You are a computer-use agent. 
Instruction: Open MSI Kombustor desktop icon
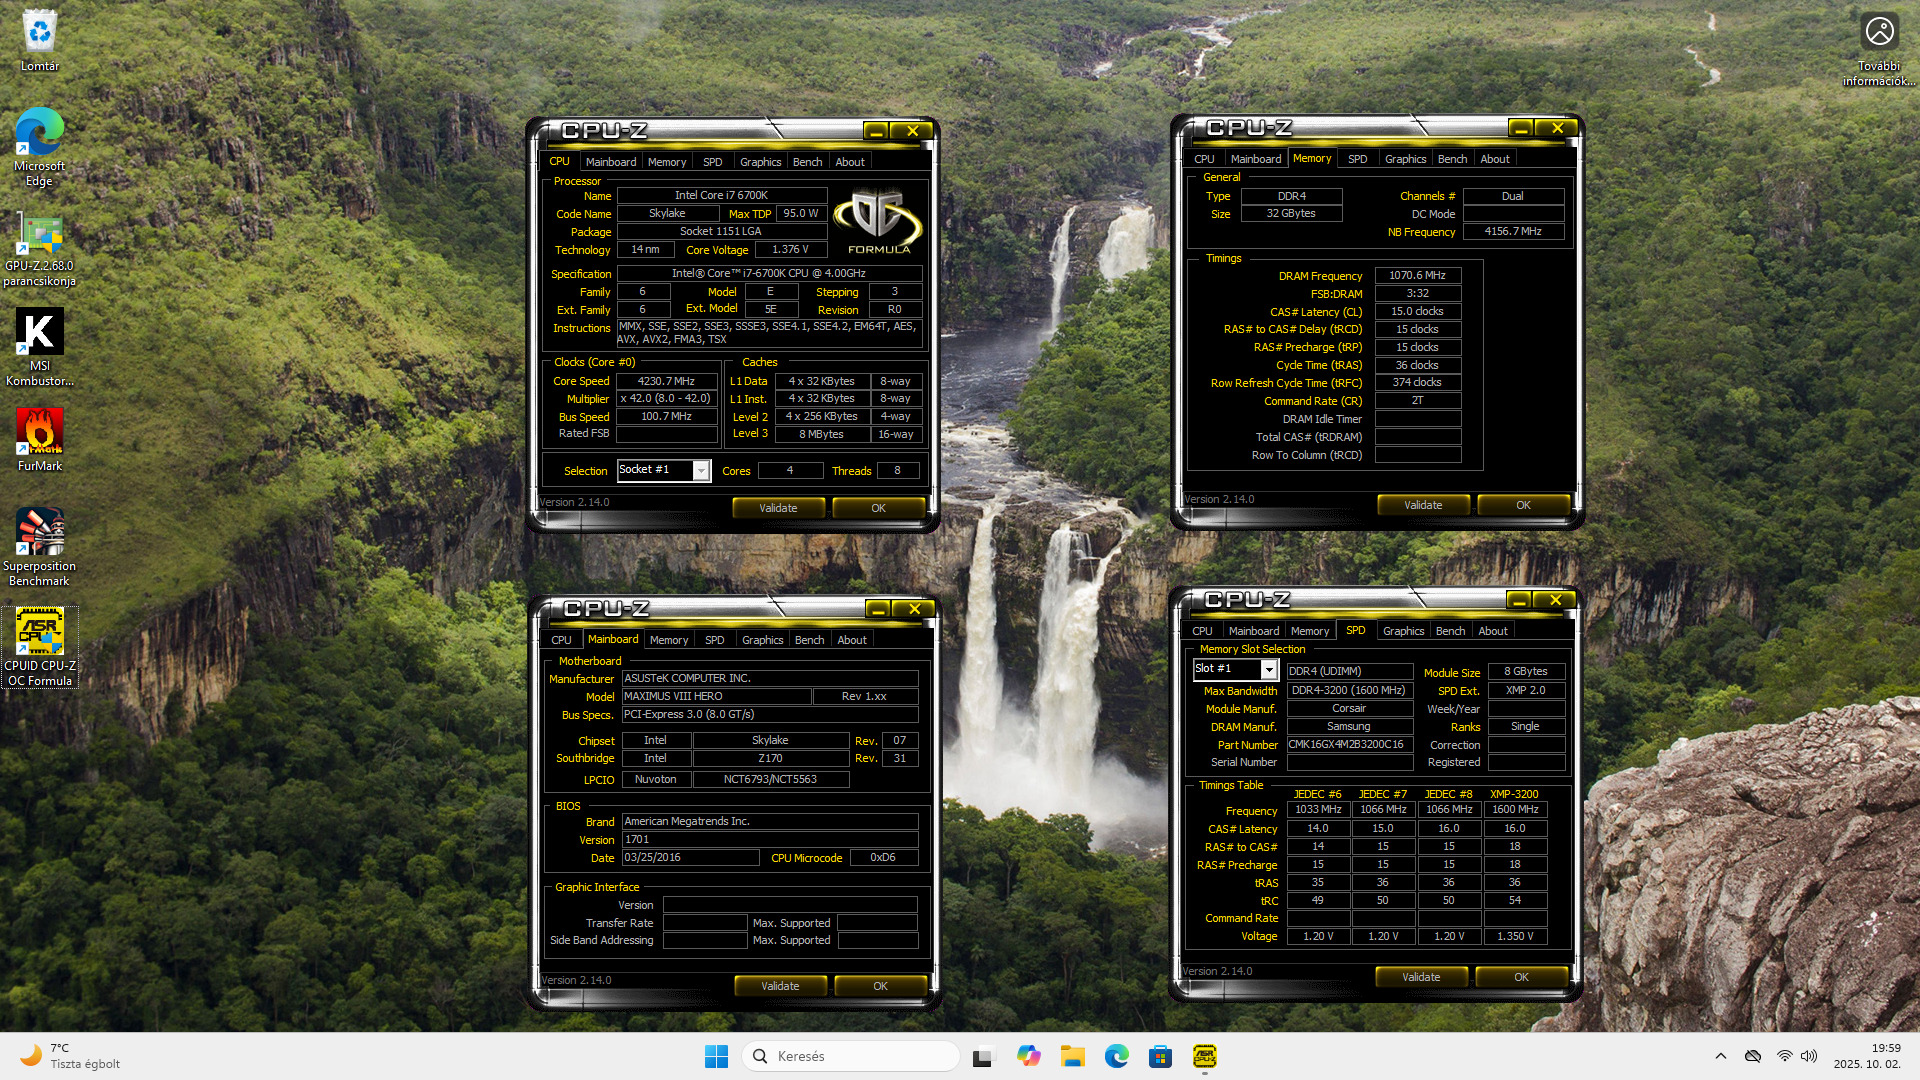click(x=40, y=333)
